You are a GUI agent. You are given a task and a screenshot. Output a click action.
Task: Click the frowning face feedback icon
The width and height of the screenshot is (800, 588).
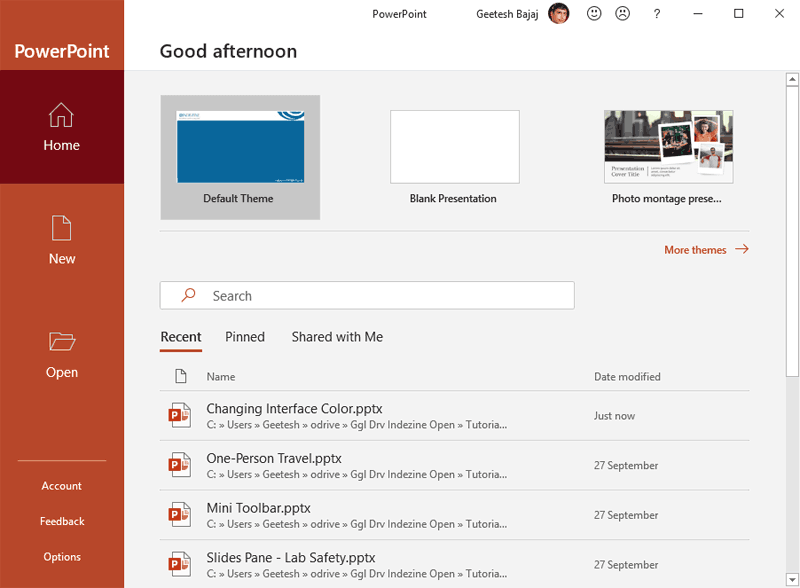622,14
